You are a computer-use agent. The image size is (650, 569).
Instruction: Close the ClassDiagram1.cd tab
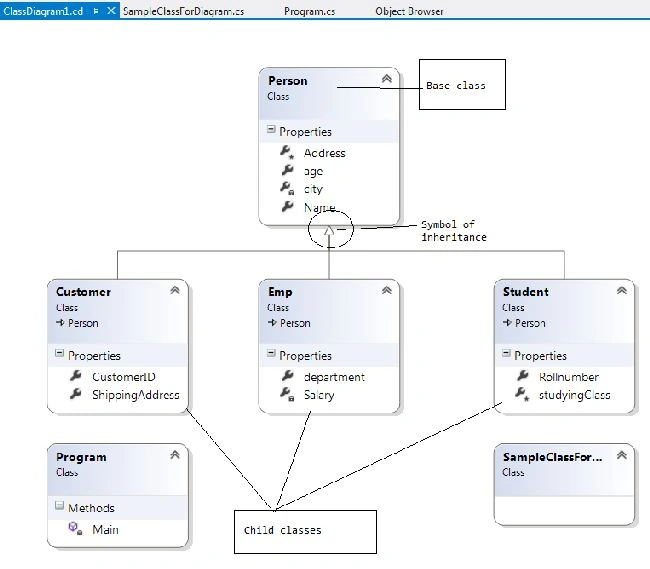(x=111, y=11)
